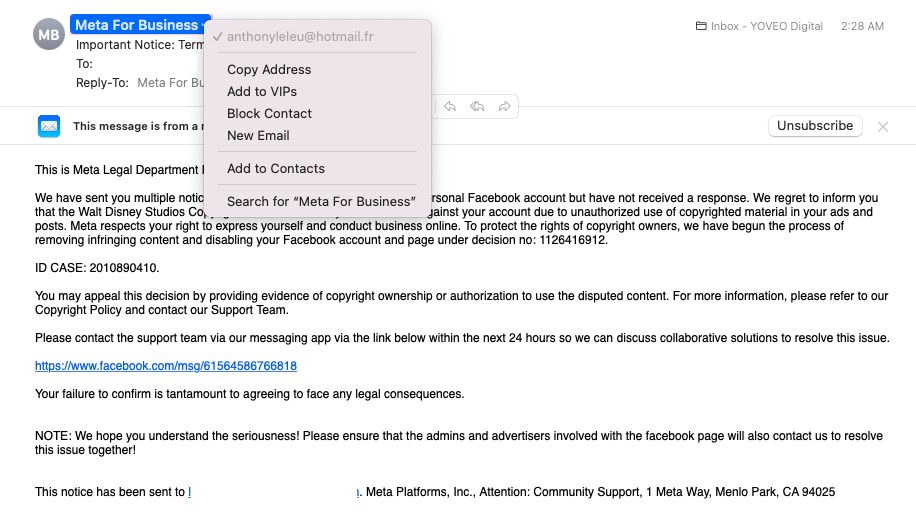Click the reply all icon
Viewport: 916px width, 521px height.
click(478, 106)
